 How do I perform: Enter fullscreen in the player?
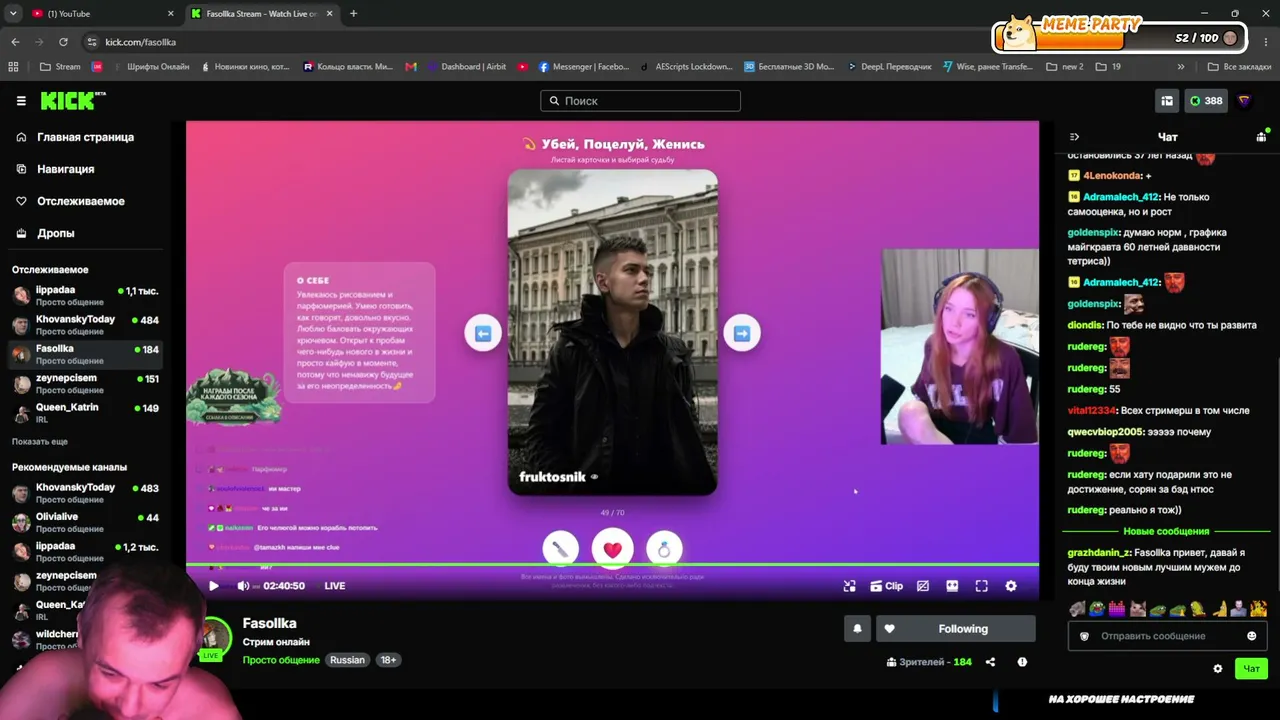[982, 586]
